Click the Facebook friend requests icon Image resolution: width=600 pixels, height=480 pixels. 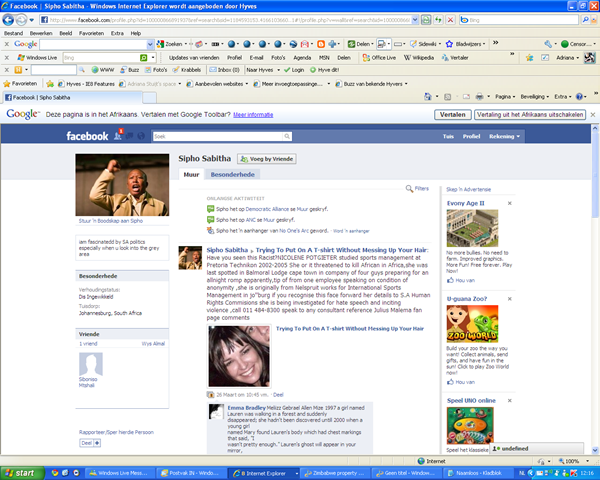coord(118,136)
